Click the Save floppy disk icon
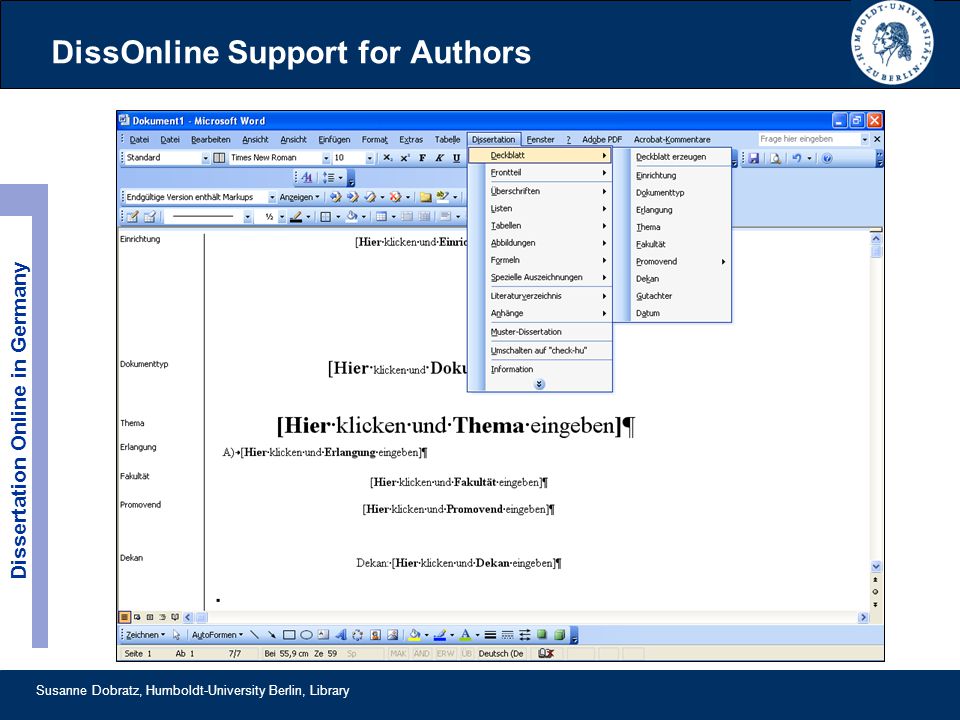This screenshot has width=960, height=720. coord(754,159)
